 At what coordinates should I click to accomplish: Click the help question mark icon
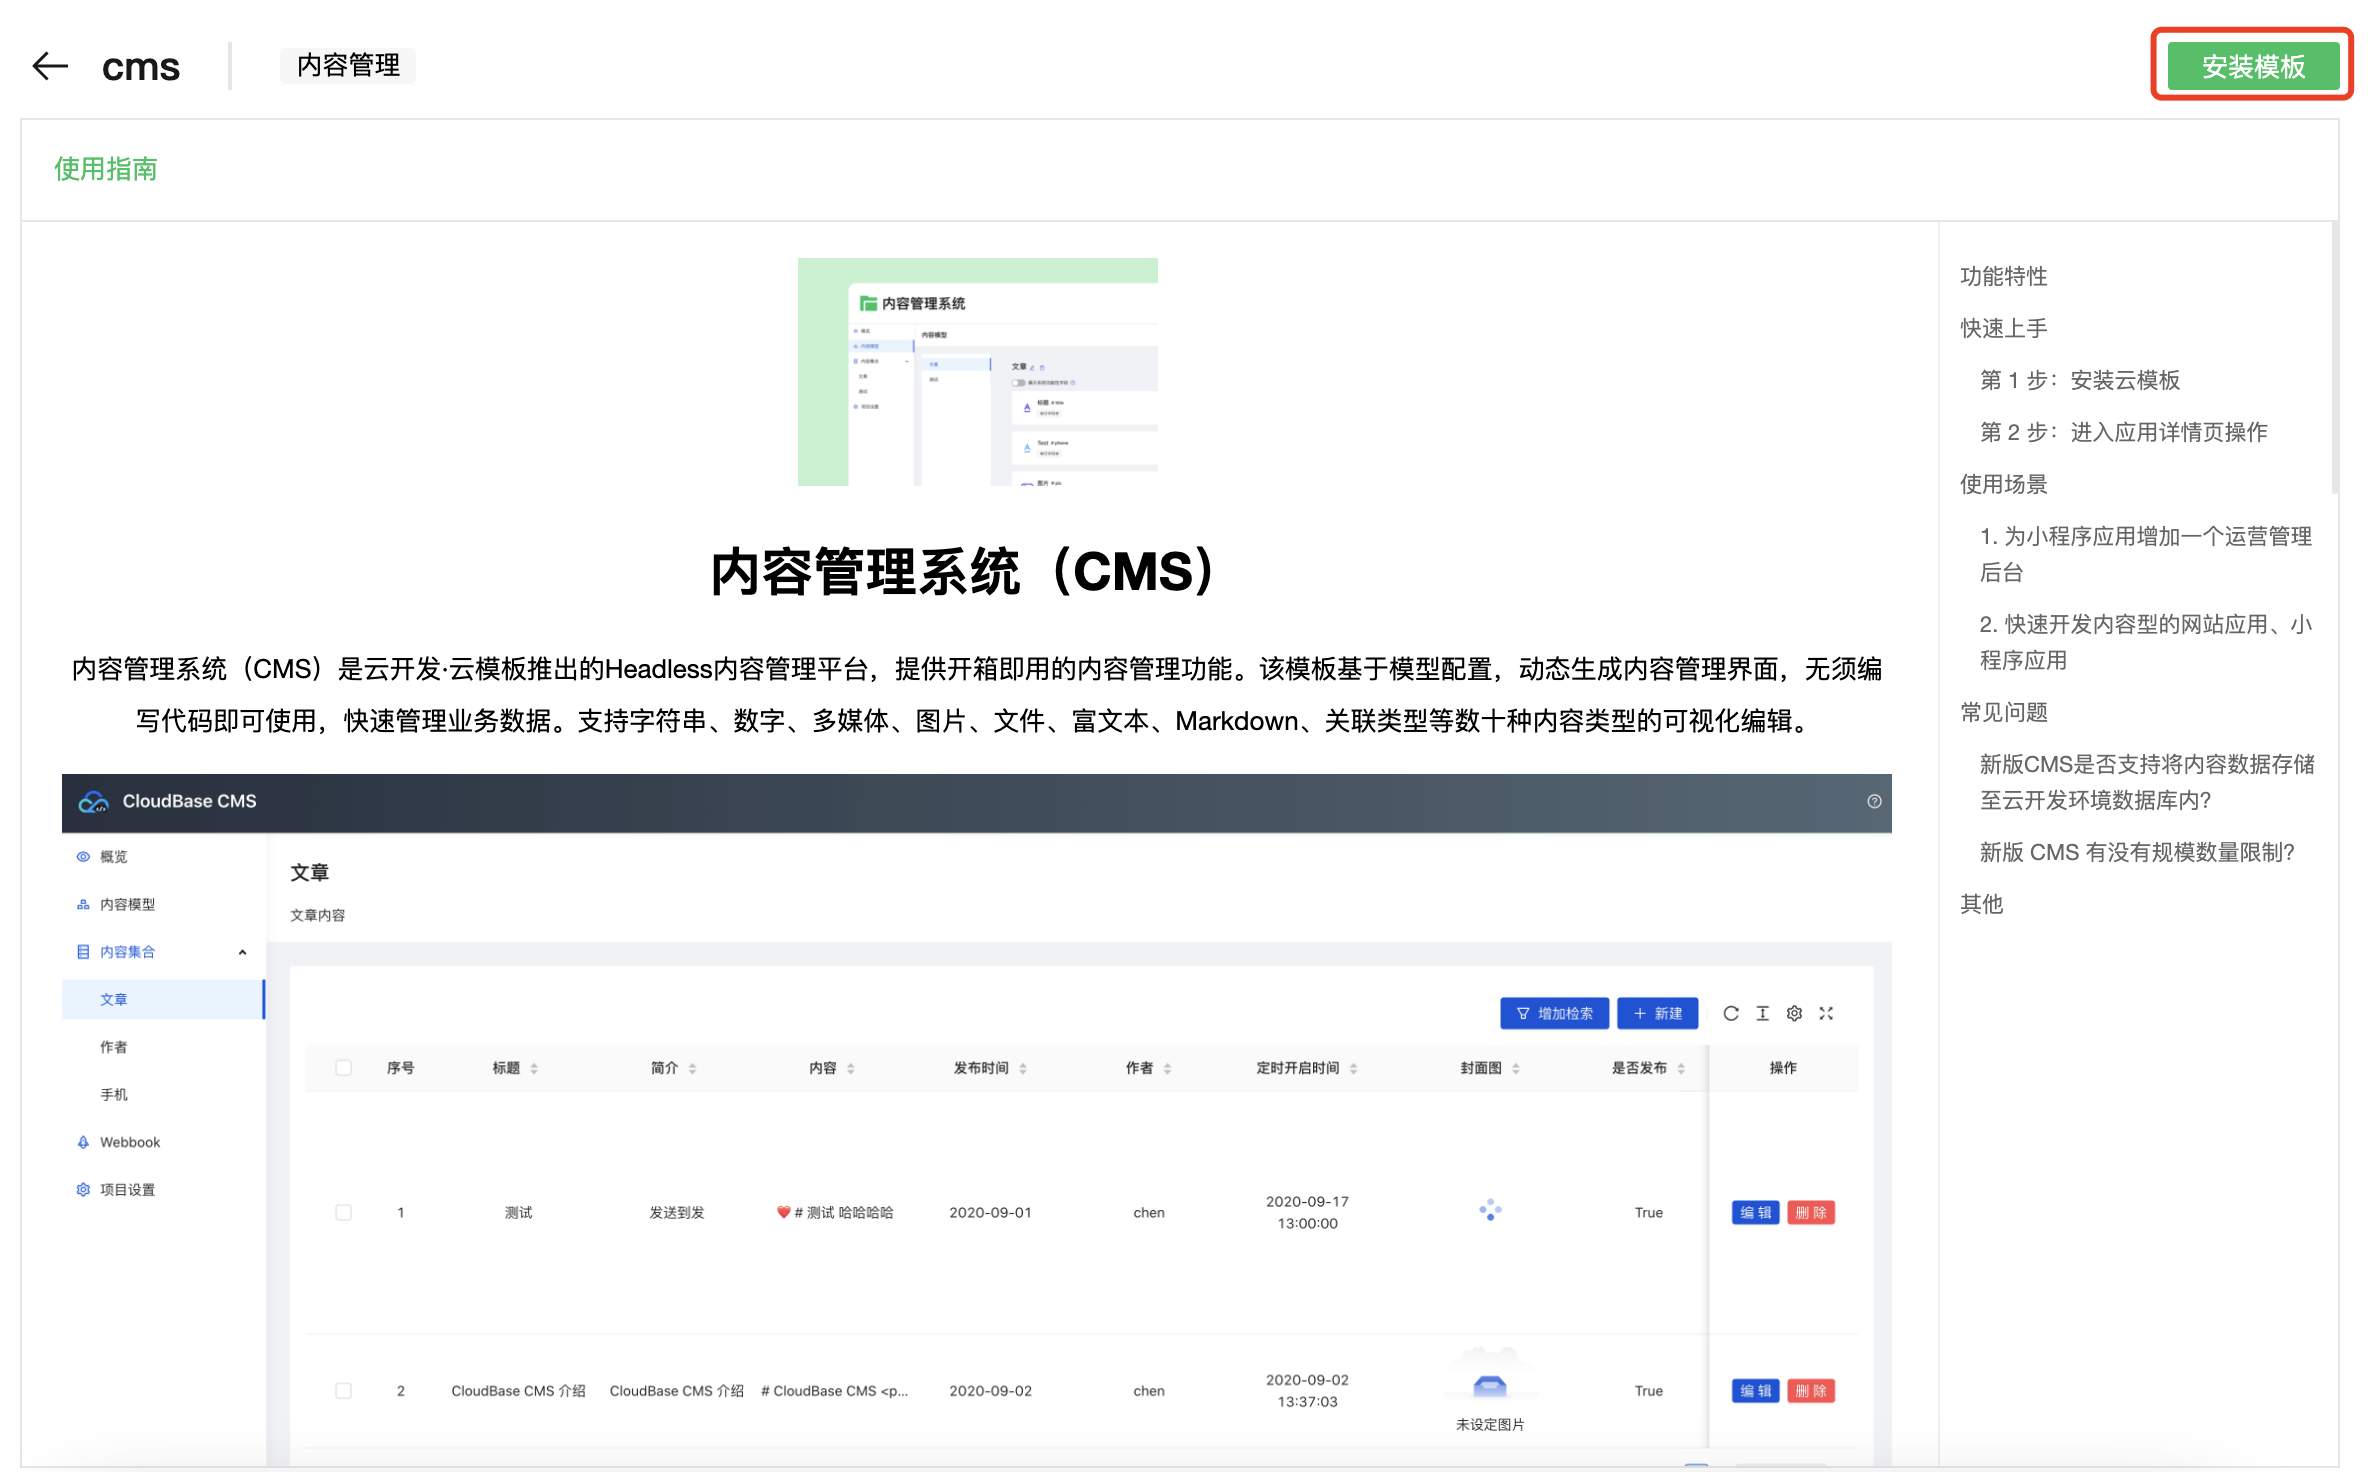(x=1874, y=801)
